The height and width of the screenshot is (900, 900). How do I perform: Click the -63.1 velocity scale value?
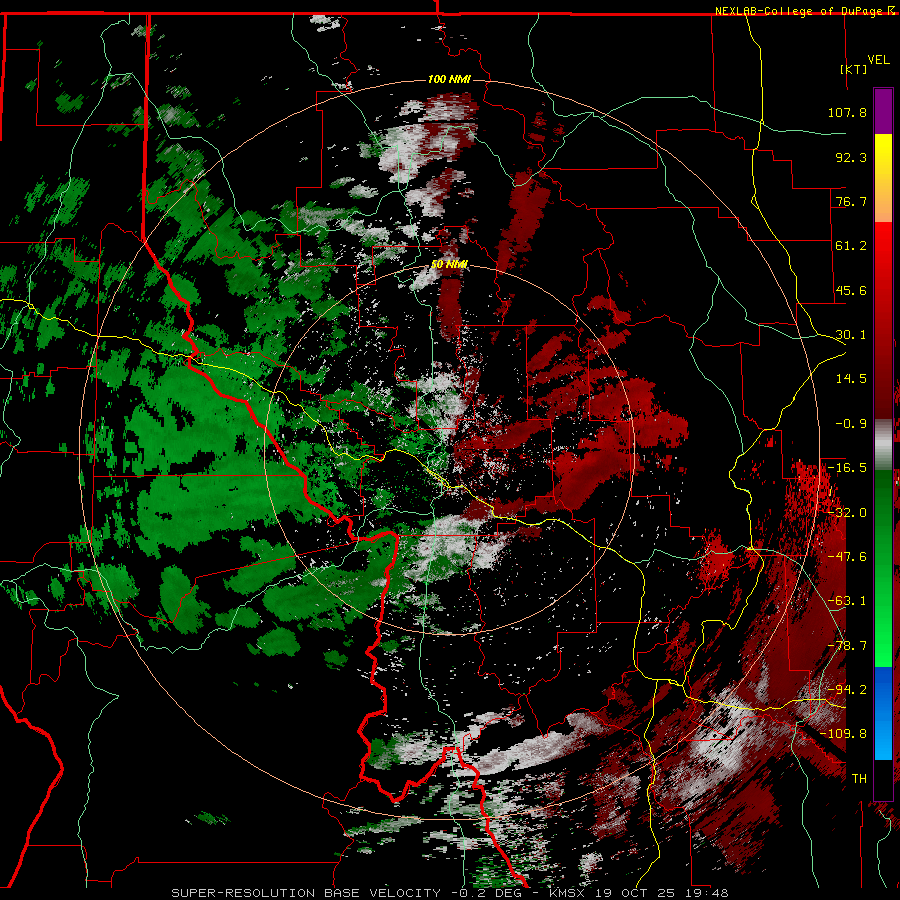tap(847, 601)
